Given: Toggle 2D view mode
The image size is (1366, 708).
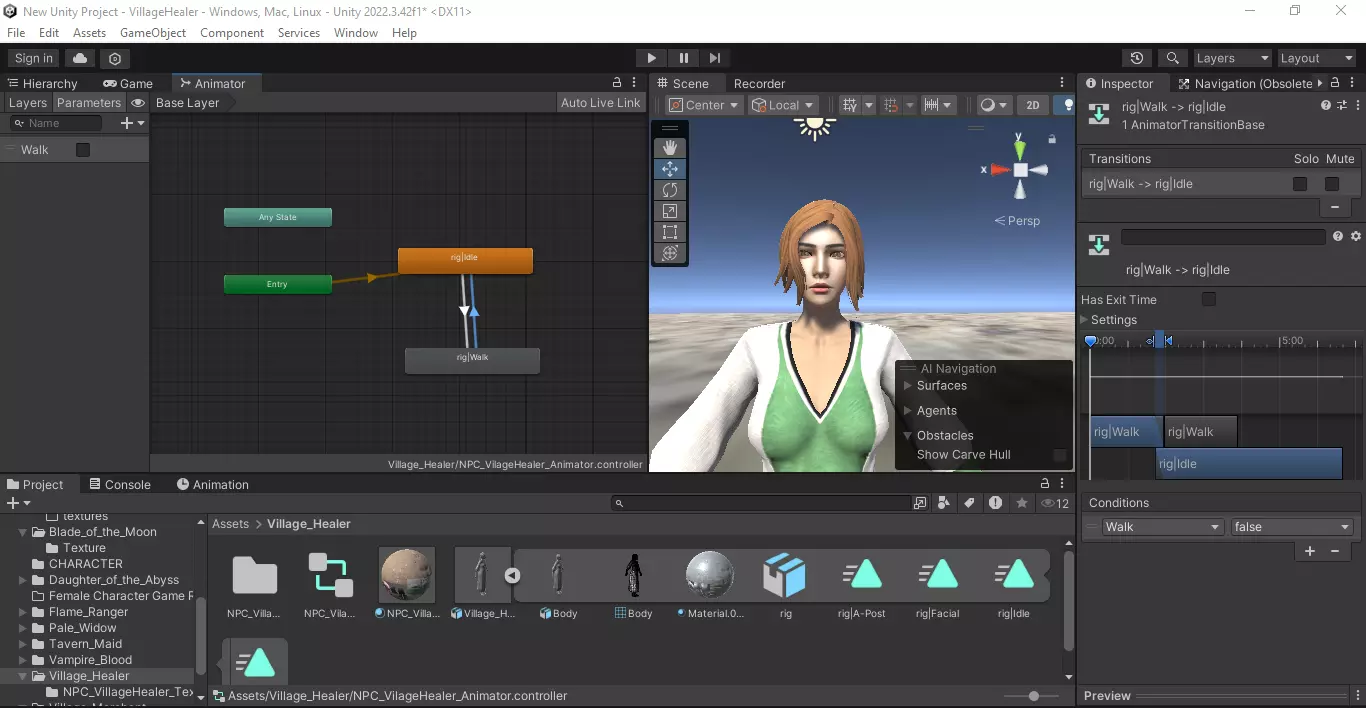Looking at the screenshot, I should (1033, 105).
